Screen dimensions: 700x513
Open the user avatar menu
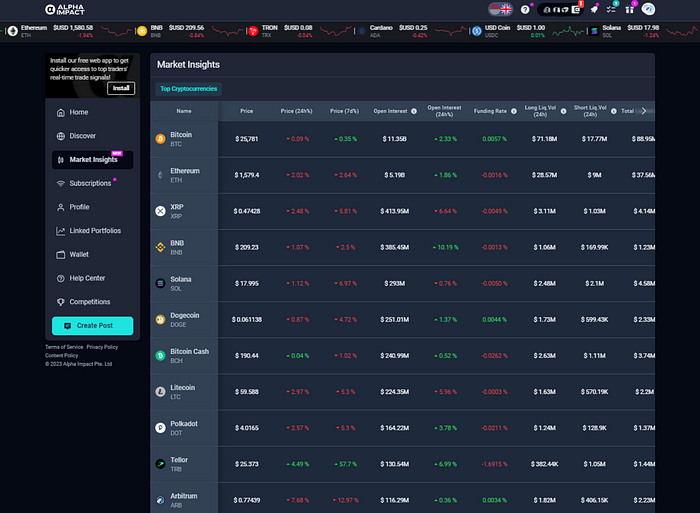click(648, 9)
